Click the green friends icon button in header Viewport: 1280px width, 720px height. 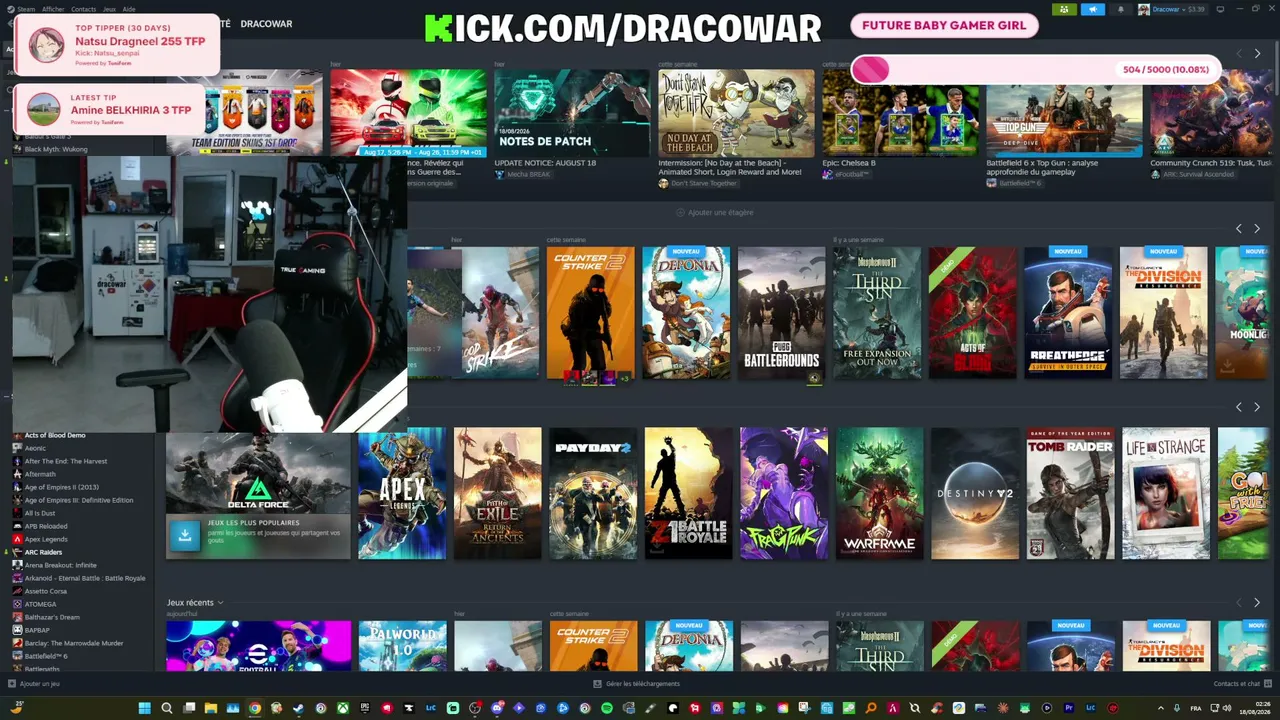coord(1064,9)
